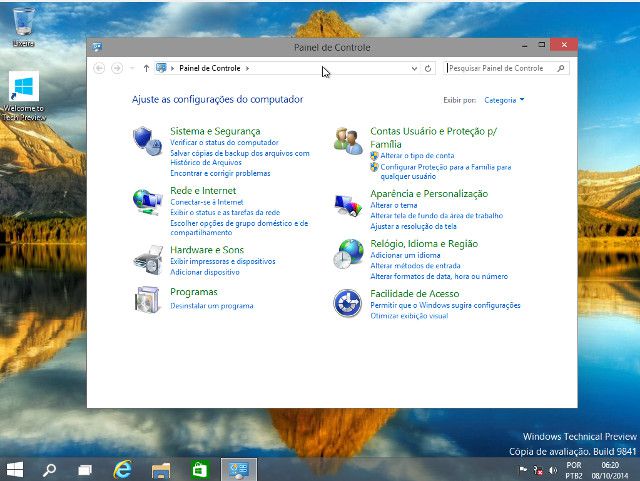640x481 pixels.
Task: Open the Programas disc box icon
Action: tap(147, 299)
